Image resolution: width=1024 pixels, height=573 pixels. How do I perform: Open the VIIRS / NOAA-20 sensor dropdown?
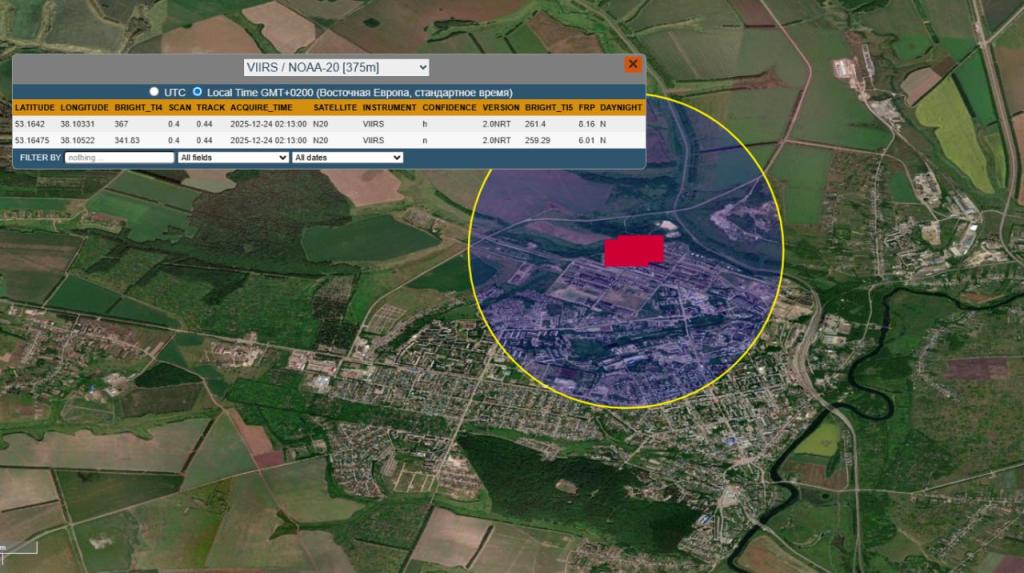pyautogui.click(x=336, y=67)
